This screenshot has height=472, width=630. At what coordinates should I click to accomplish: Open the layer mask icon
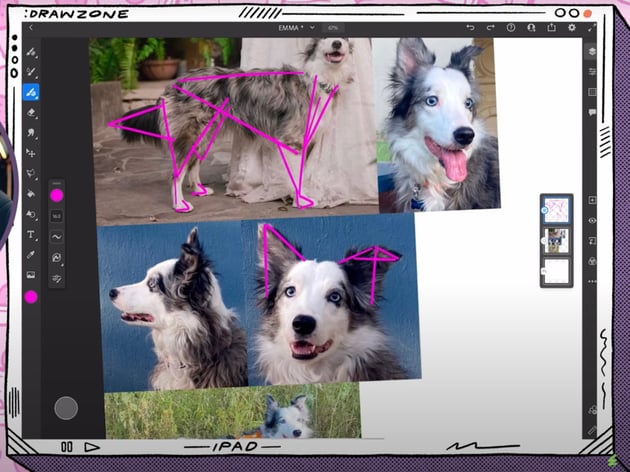[x=592, y=241]
